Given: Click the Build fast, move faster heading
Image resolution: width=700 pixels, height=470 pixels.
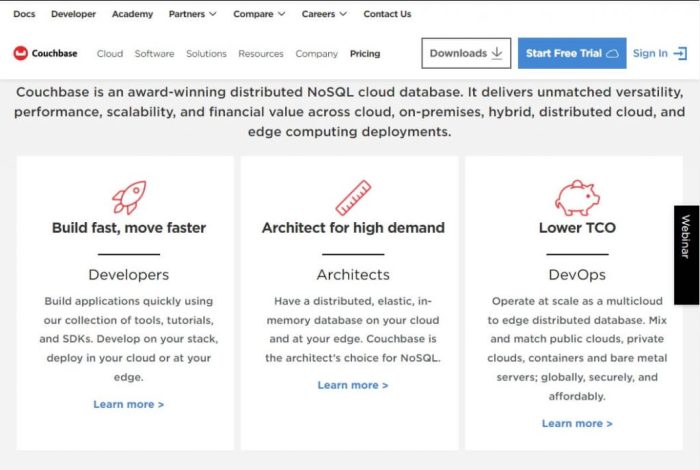Looking at the screenshot, I should coord(129,228).
